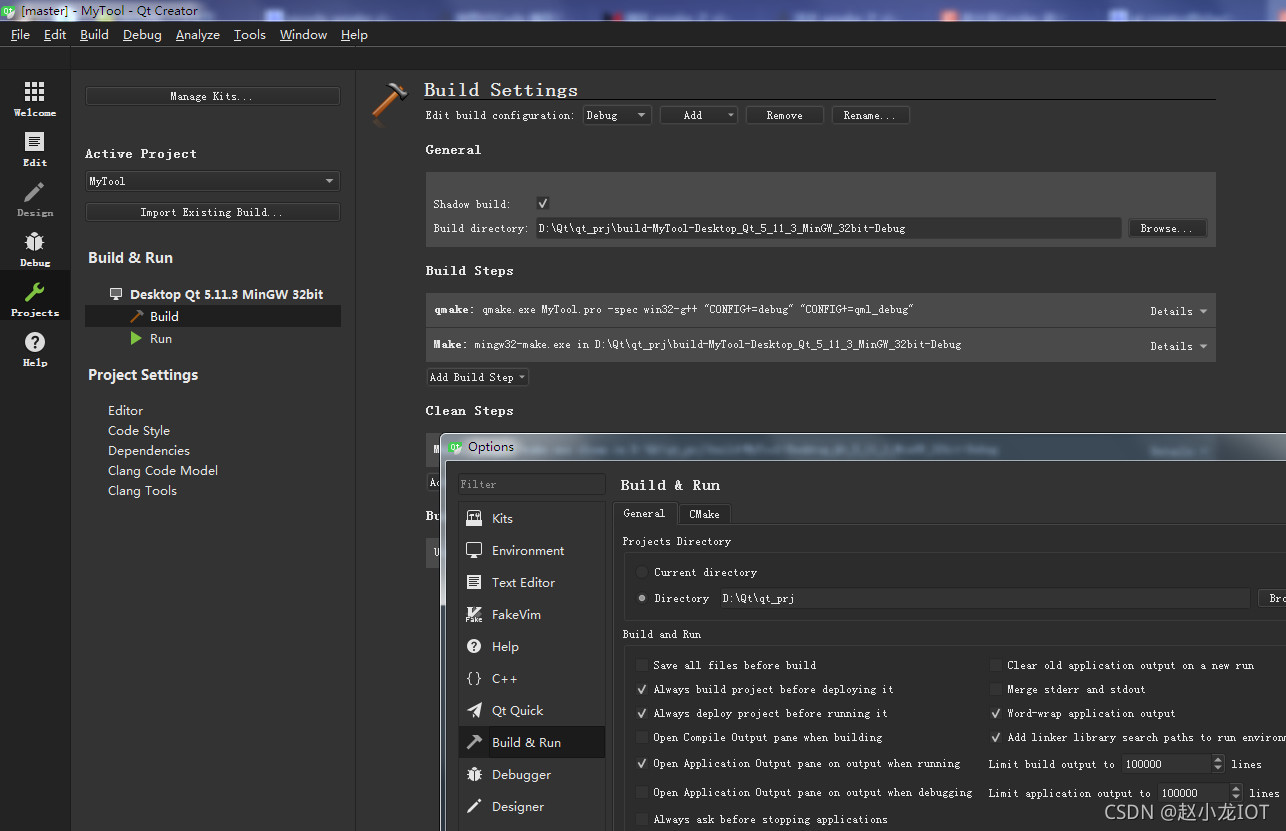Increment the Limit build output value
The image size is (1286, 831).
click(x=1218, y=760)
